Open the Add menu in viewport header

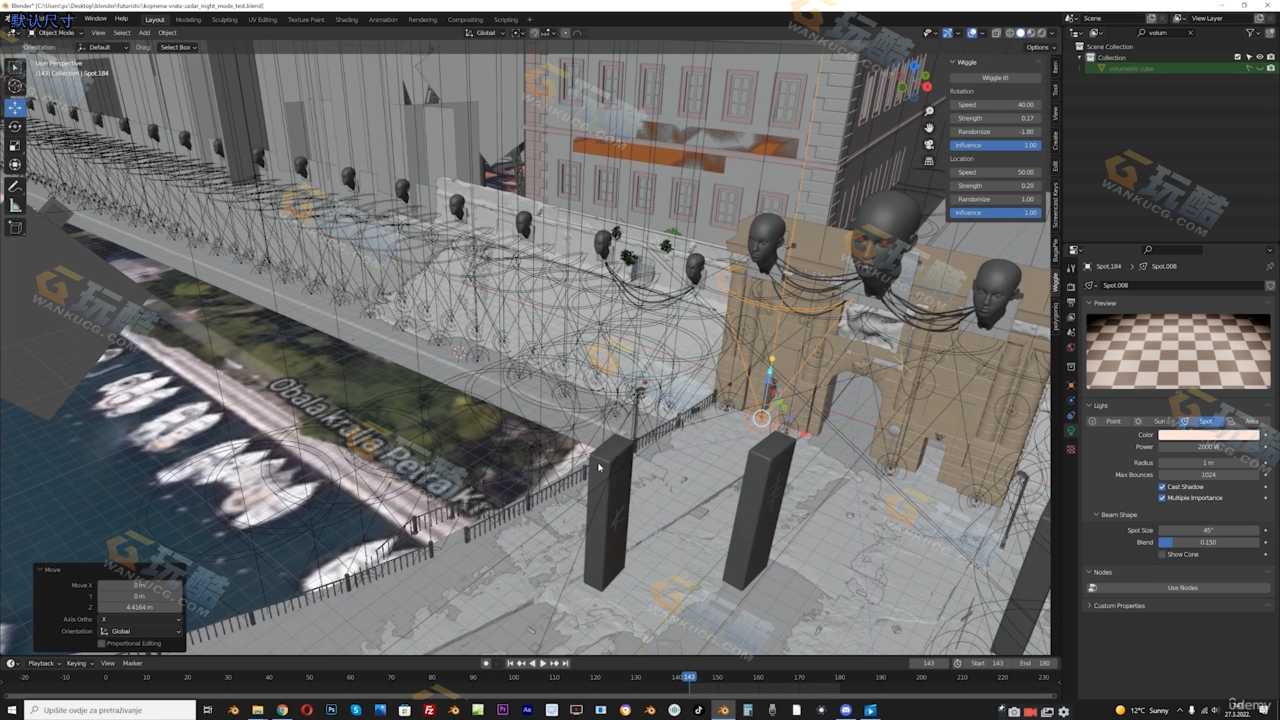tap(144, 33)
